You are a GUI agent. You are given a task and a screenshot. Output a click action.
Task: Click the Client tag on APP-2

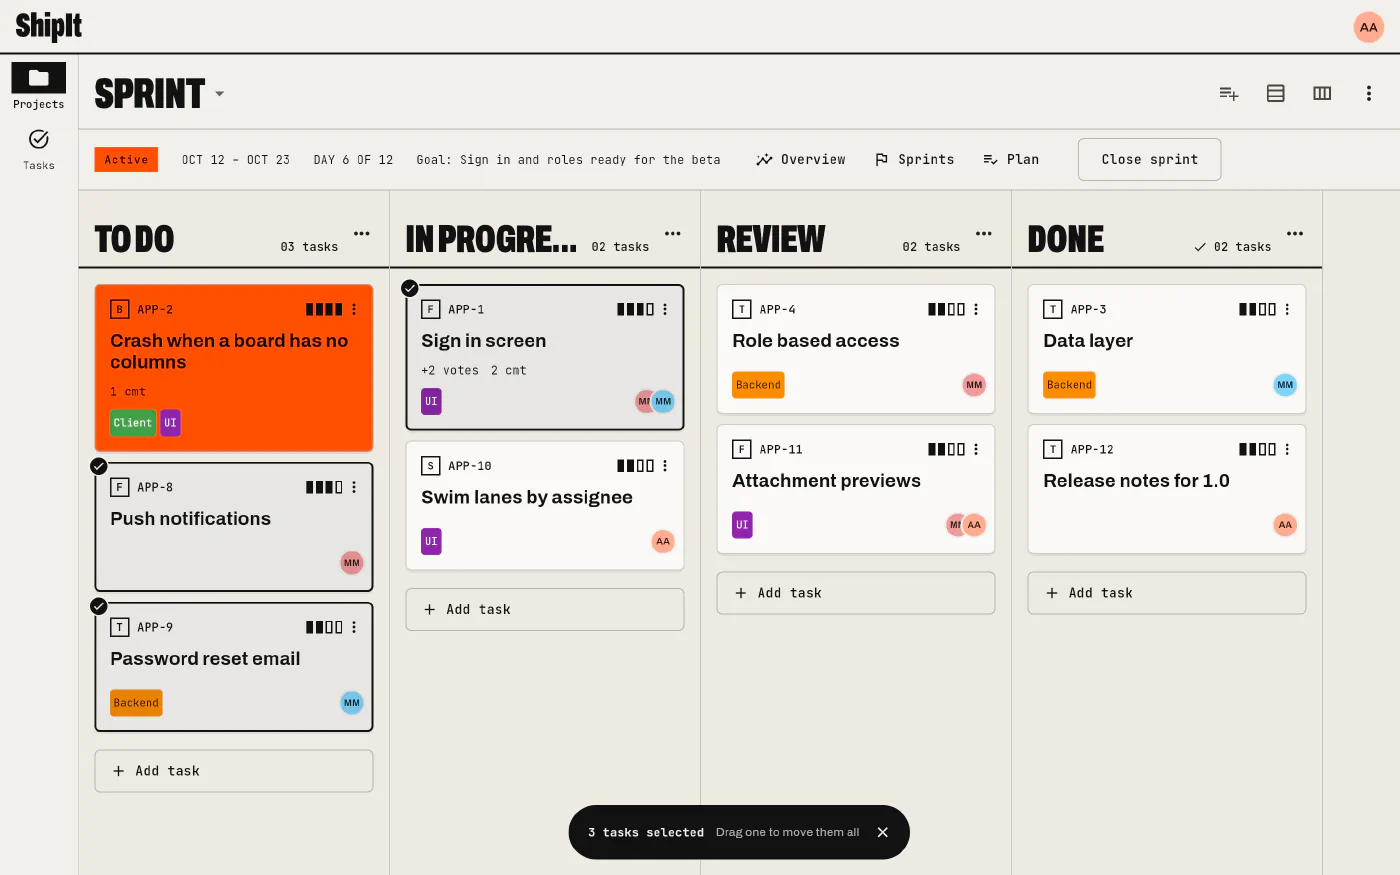tap(133, 423)
